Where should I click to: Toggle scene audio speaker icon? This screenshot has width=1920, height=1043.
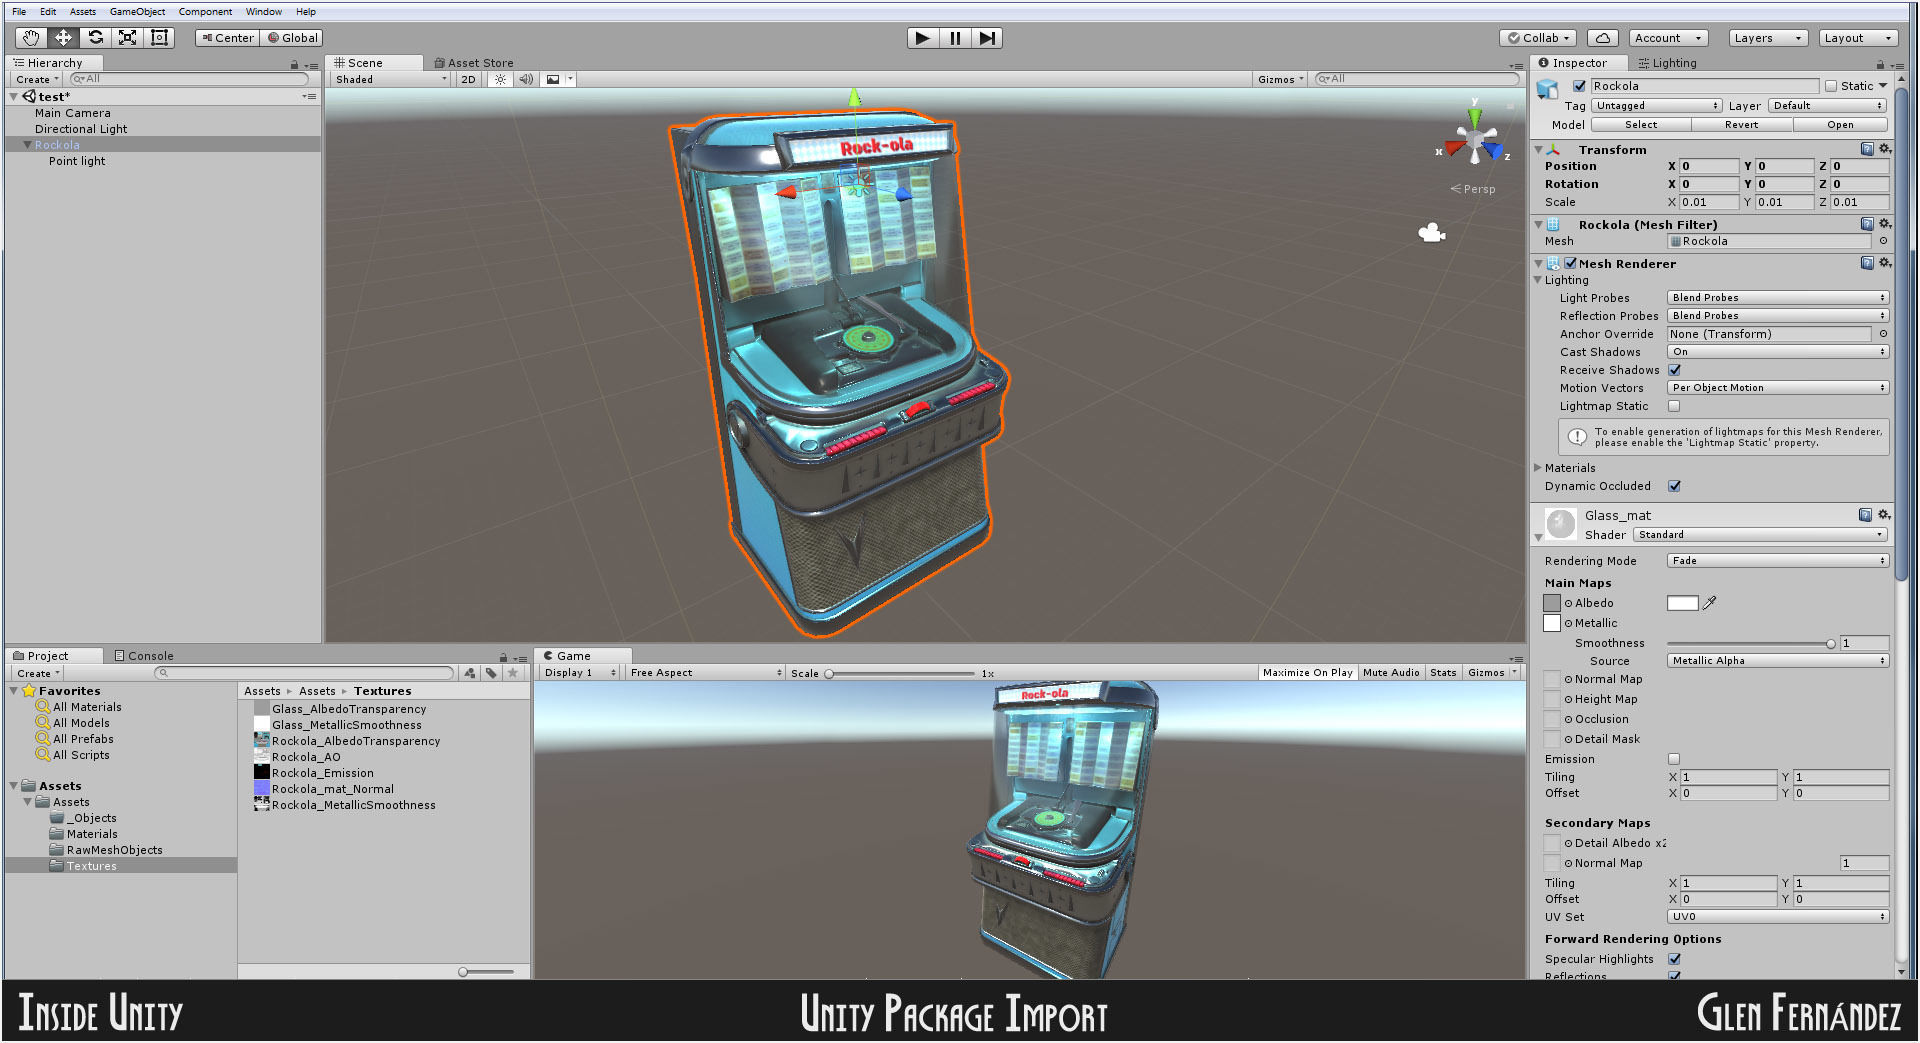526,79
